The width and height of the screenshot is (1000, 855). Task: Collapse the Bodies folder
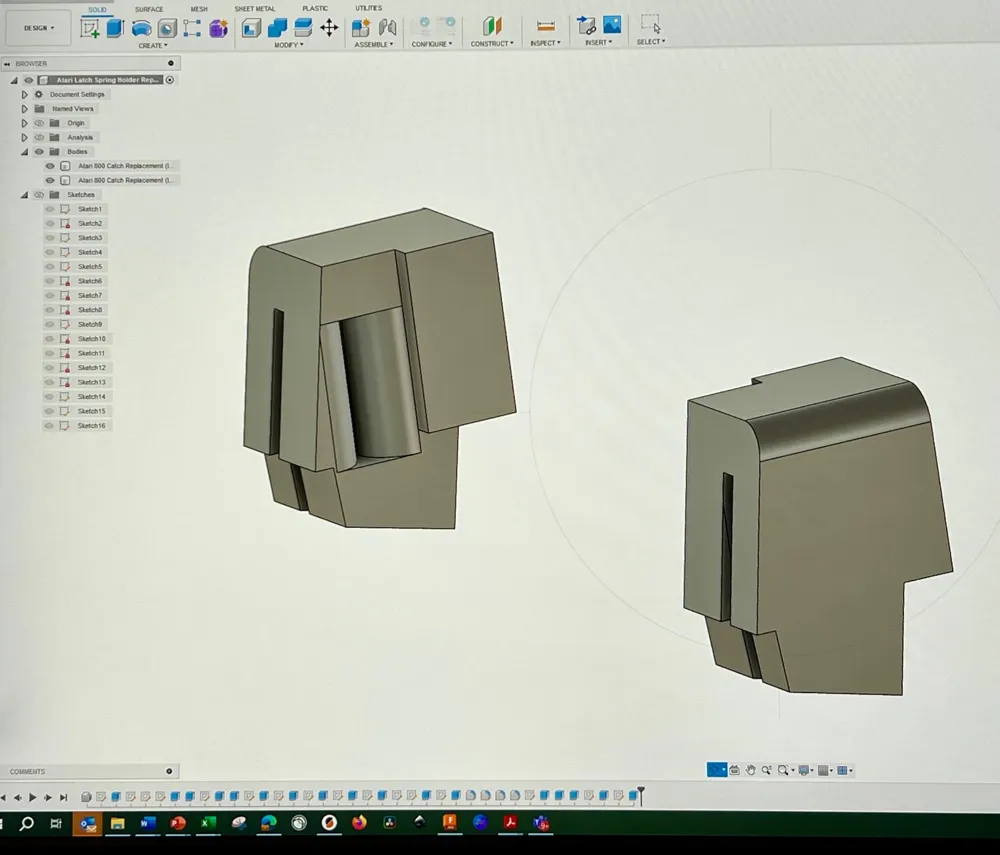pyautogui.click(x=24, y=152)
